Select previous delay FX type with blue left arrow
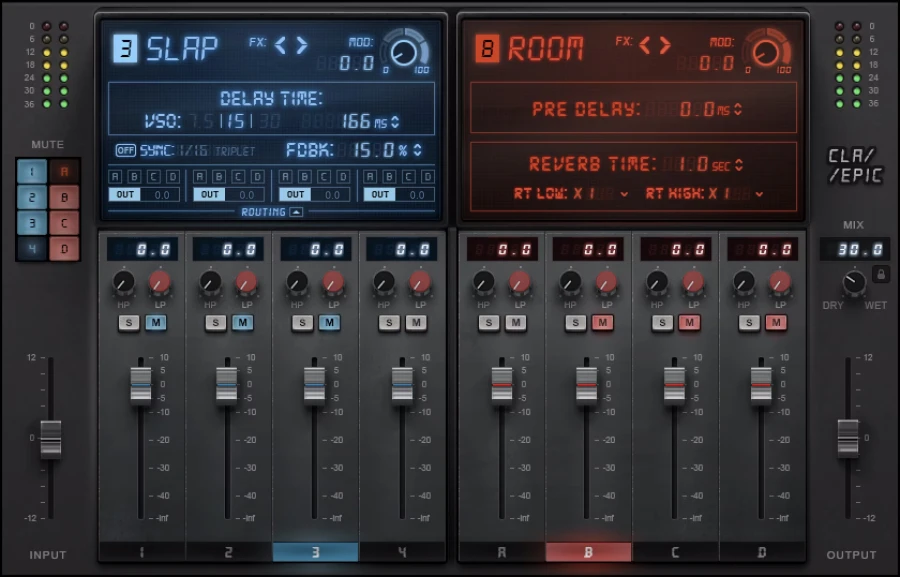Image resolution: width=900 pixels, height=577 pixels. click(x=280, y=45)
